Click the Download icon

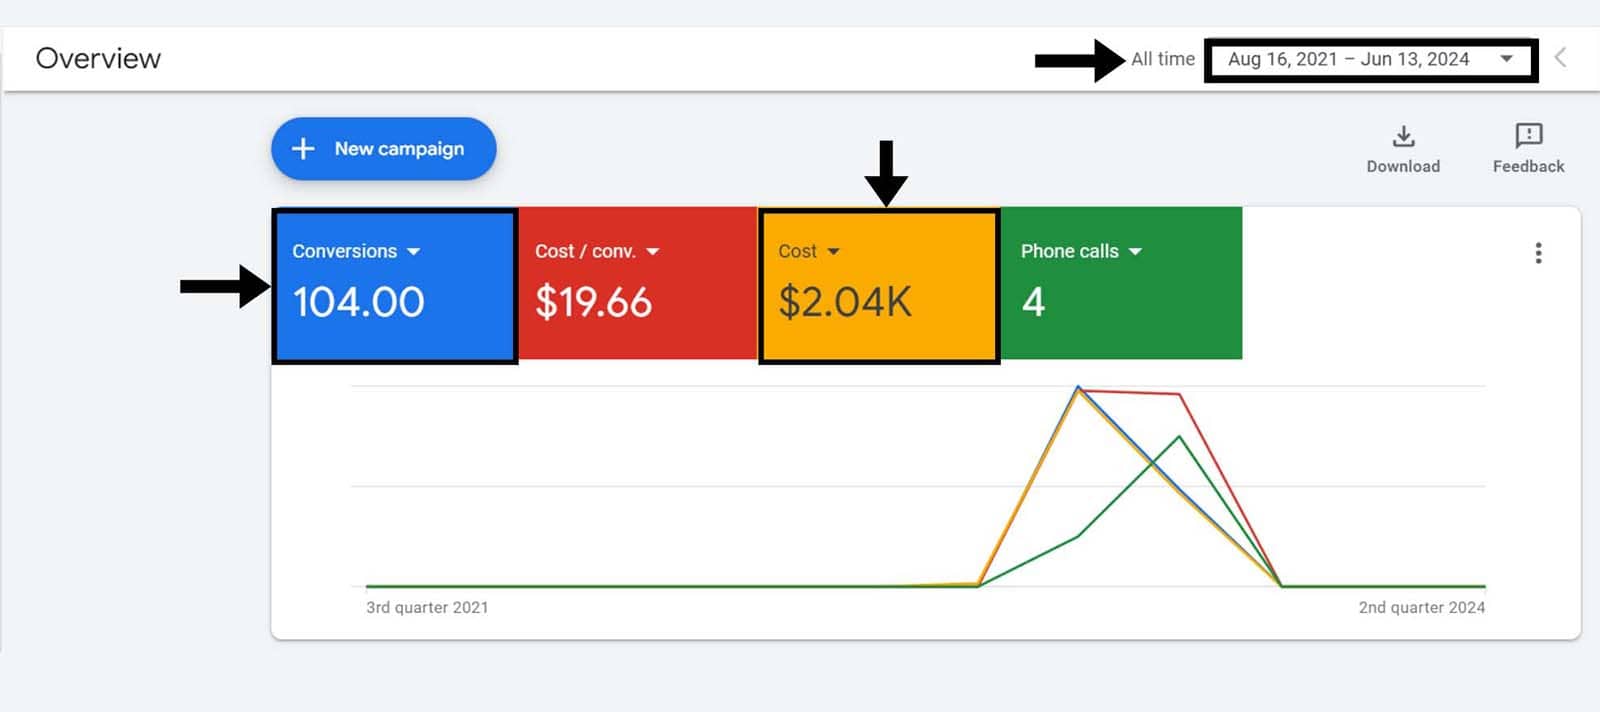(1403, 137)
